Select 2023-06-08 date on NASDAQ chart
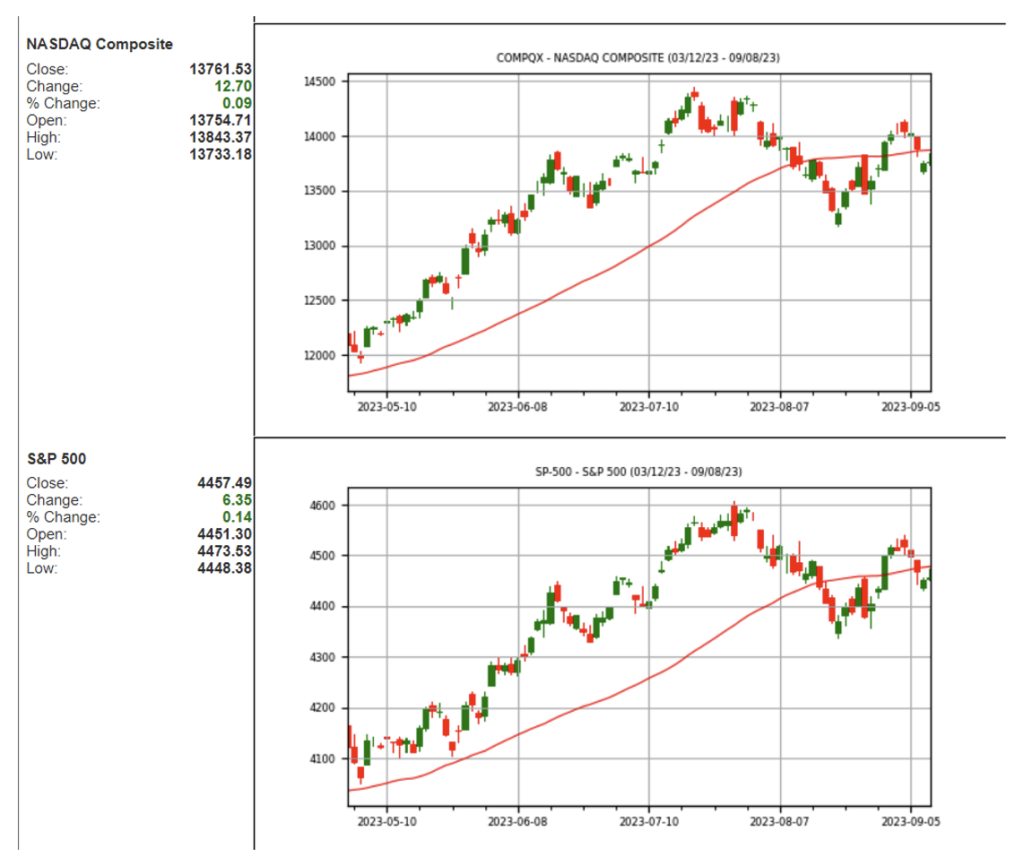The height and width of the screenshot is (857, 1024). coord(518,407)
